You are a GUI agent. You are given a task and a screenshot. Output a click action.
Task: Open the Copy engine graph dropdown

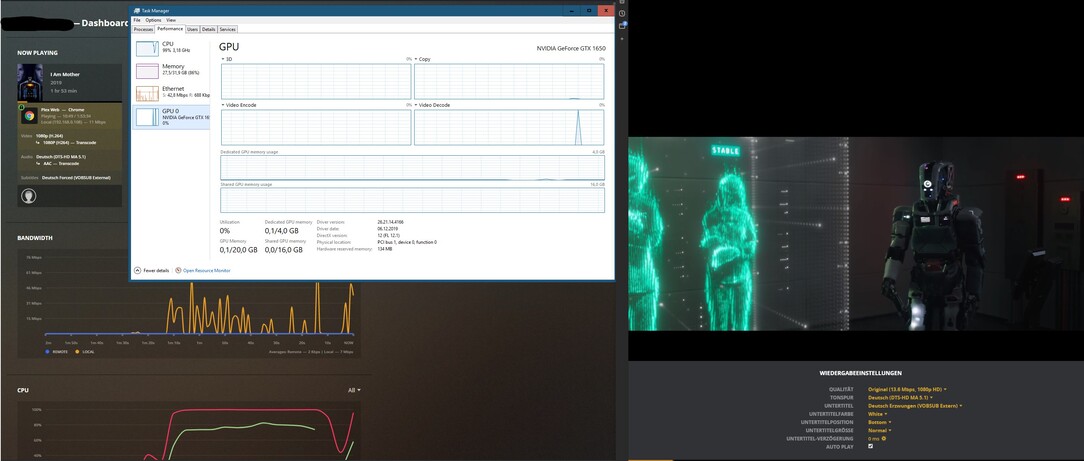pyautogui.click(x=422, y=59)
